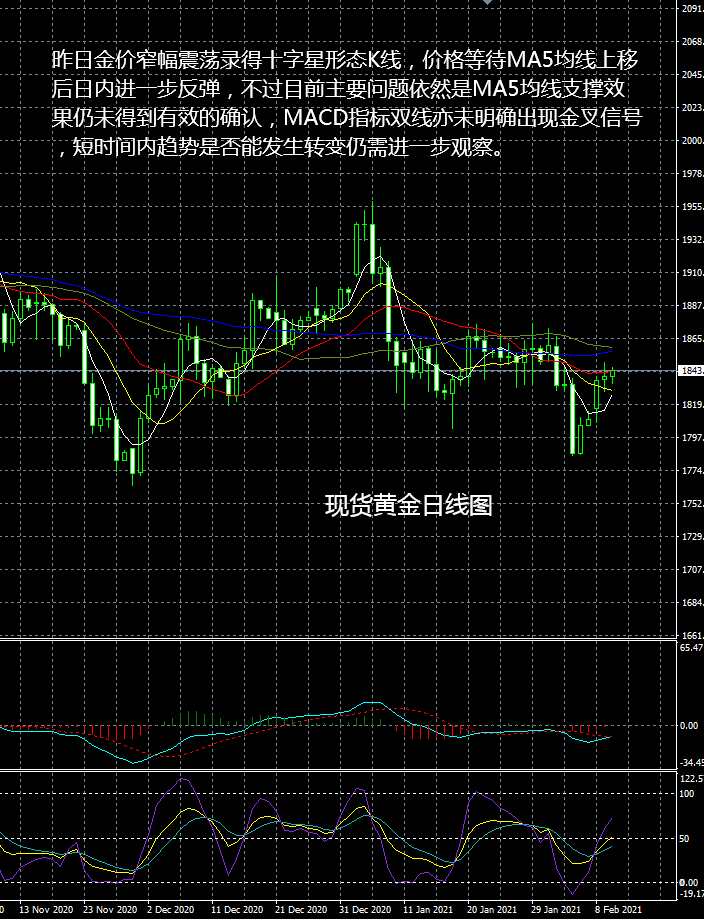
Task: Click the 1752 price level on the axis
Action: (x=692, y=504)
